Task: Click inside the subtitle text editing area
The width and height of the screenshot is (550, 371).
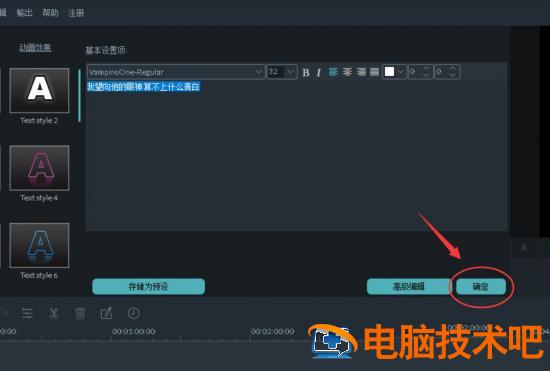Action: pyautogui.click(x=296, y=156)
